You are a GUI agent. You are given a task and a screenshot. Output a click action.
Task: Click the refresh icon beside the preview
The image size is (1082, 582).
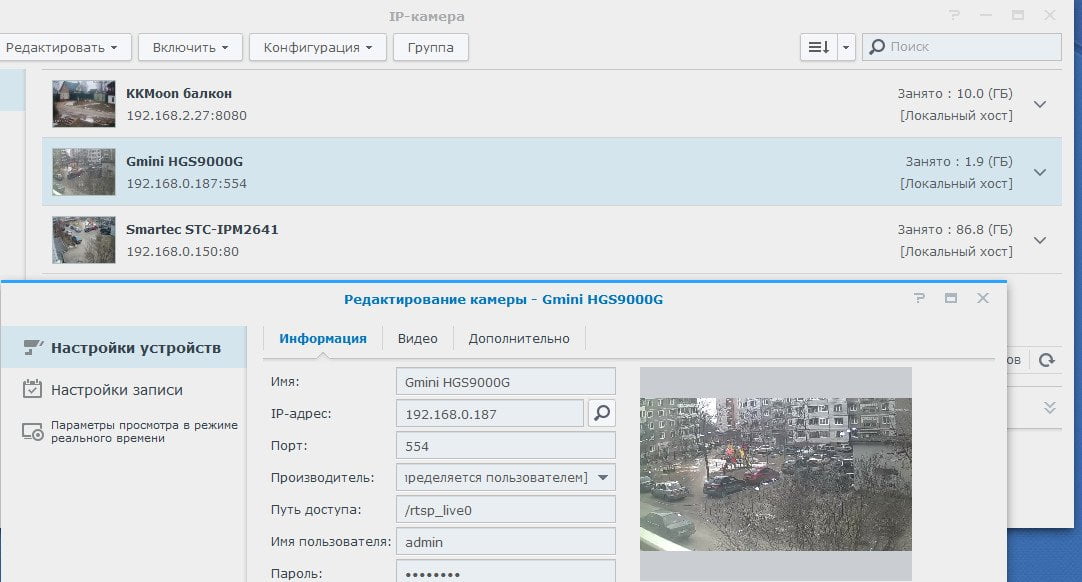(x=1047, y=360)
